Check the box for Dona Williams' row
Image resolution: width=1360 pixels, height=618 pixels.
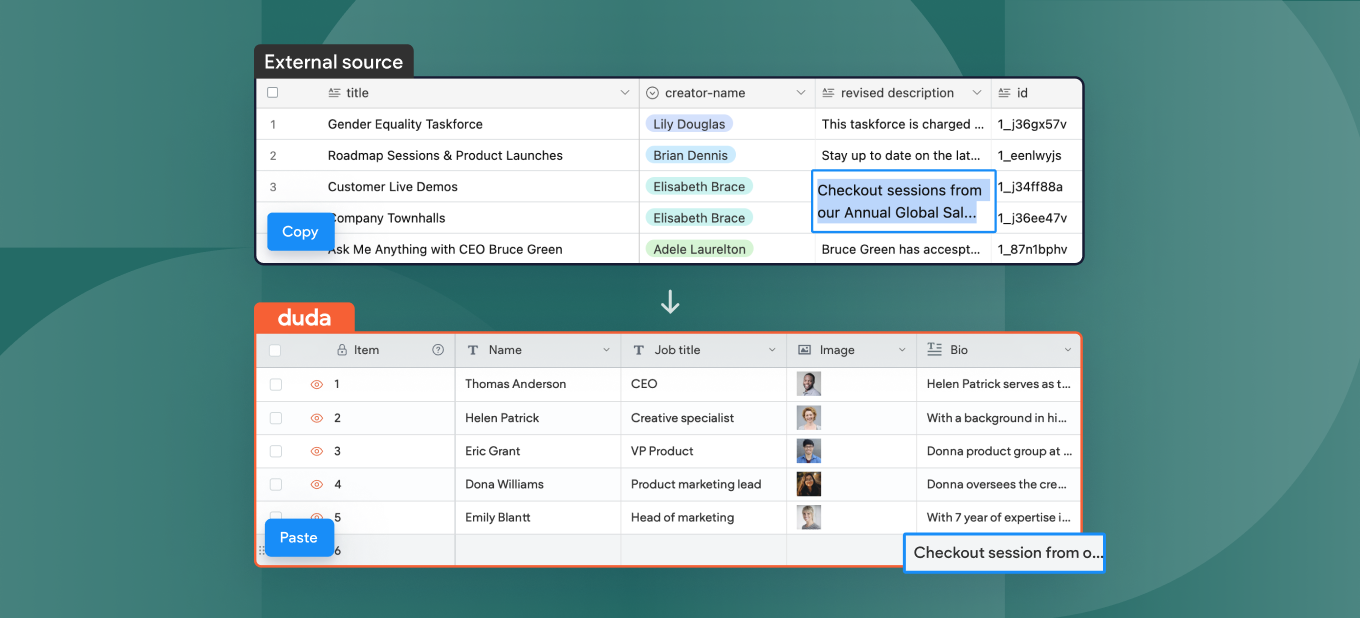(x=275, y=484)
